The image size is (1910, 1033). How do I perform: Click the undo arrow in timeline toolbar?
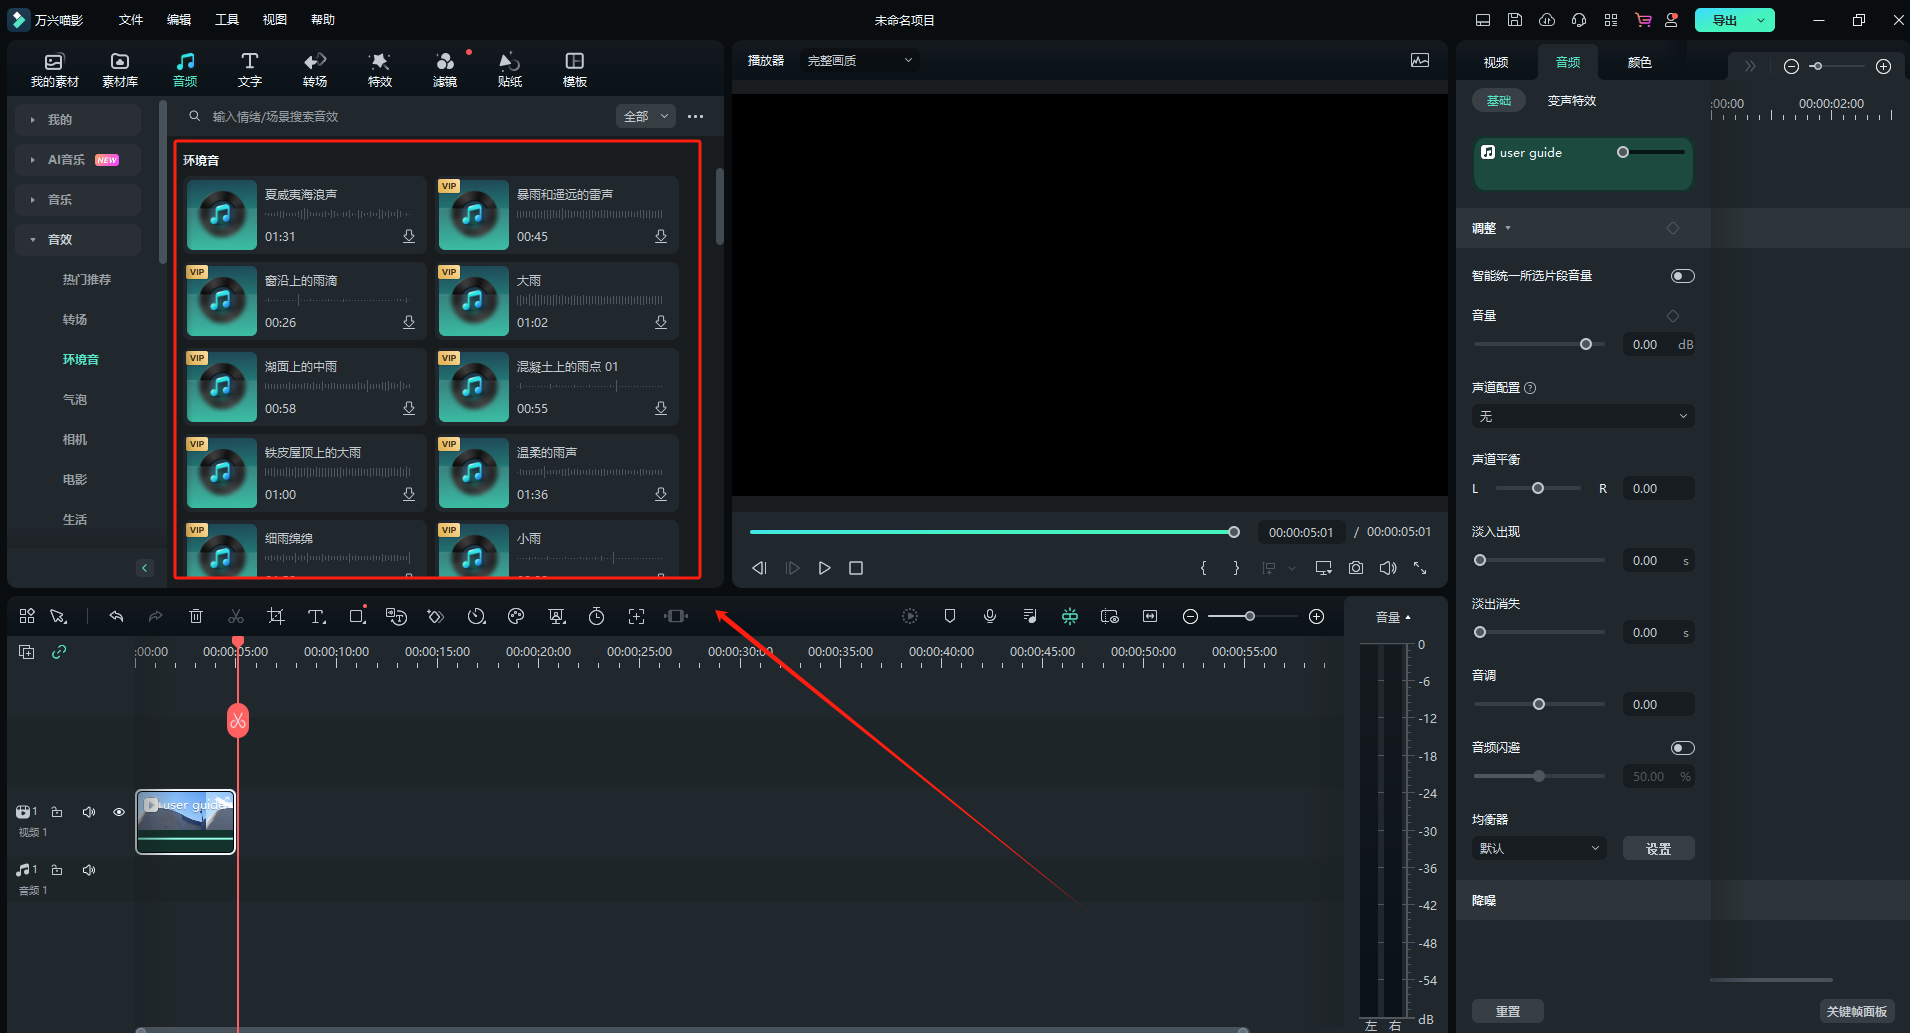click(116, 617)
